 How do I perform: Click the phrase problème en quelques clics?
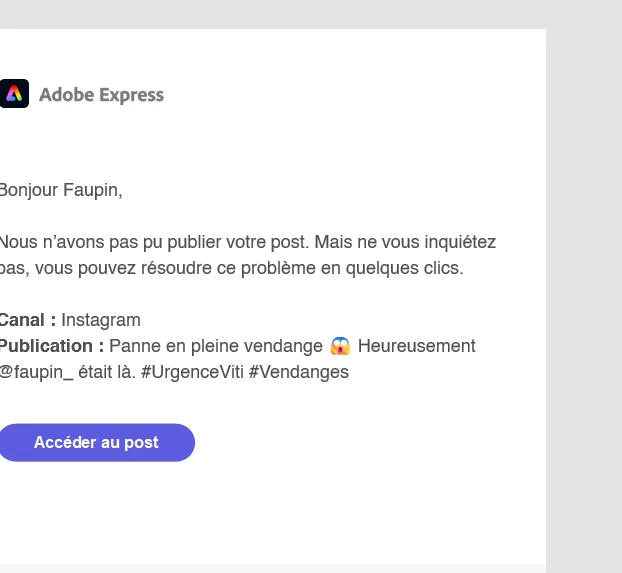click(352, 269)
